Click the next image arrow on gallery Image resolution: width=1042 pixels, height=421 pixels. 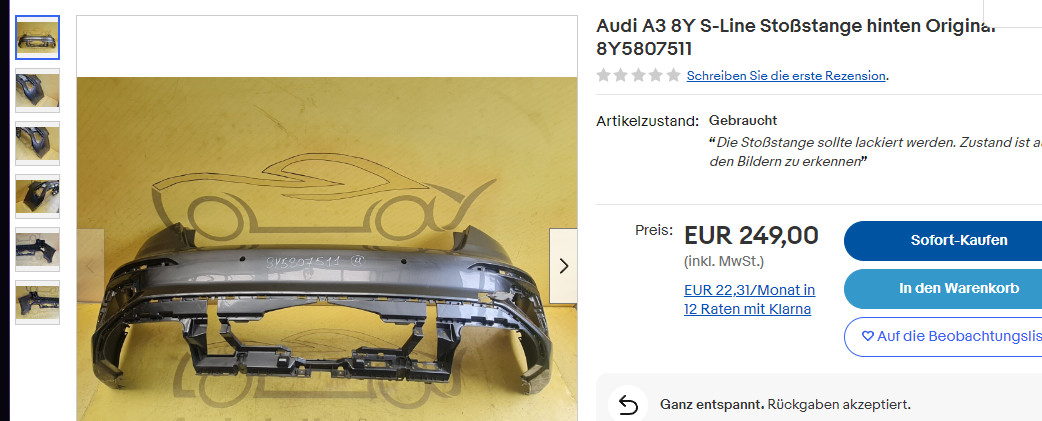tap(564, 266)
